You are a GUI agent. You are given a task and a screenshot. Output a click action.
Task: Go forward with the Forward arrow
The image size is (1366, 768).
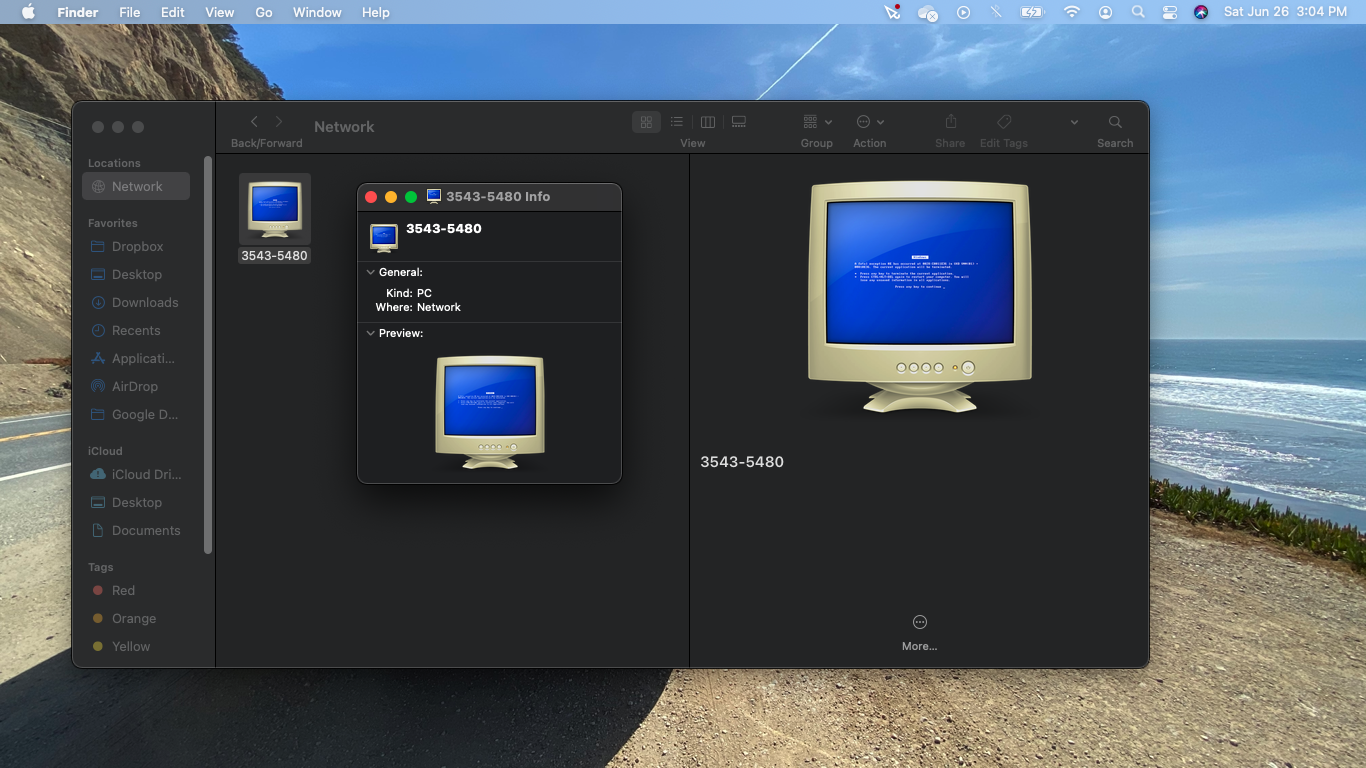pyautogui.click(x=279, y=122)
